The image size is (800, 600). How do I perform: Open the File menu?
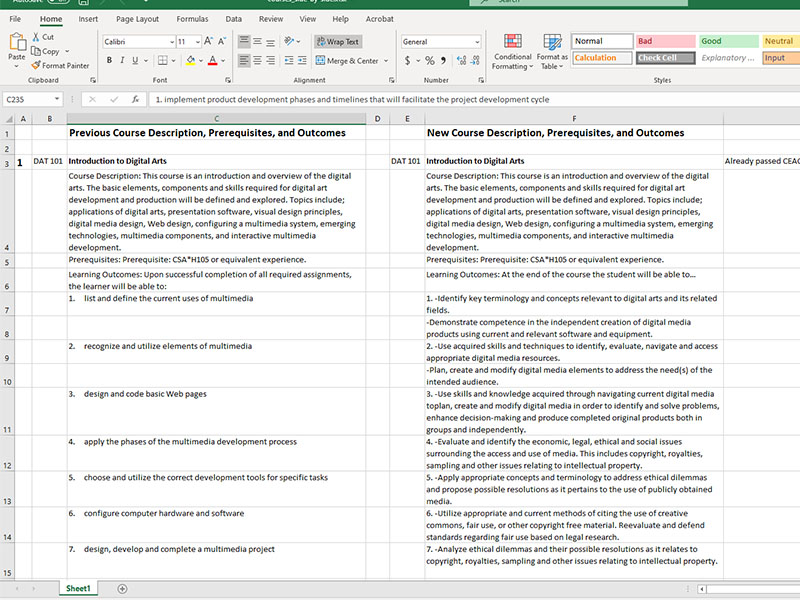pos(15,19)
